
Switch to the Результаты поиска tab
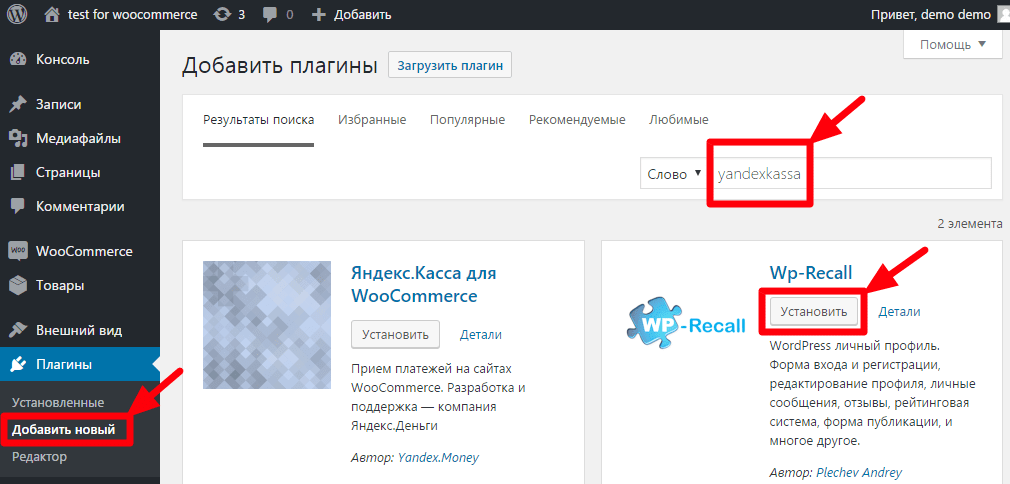tap(258, 120)
